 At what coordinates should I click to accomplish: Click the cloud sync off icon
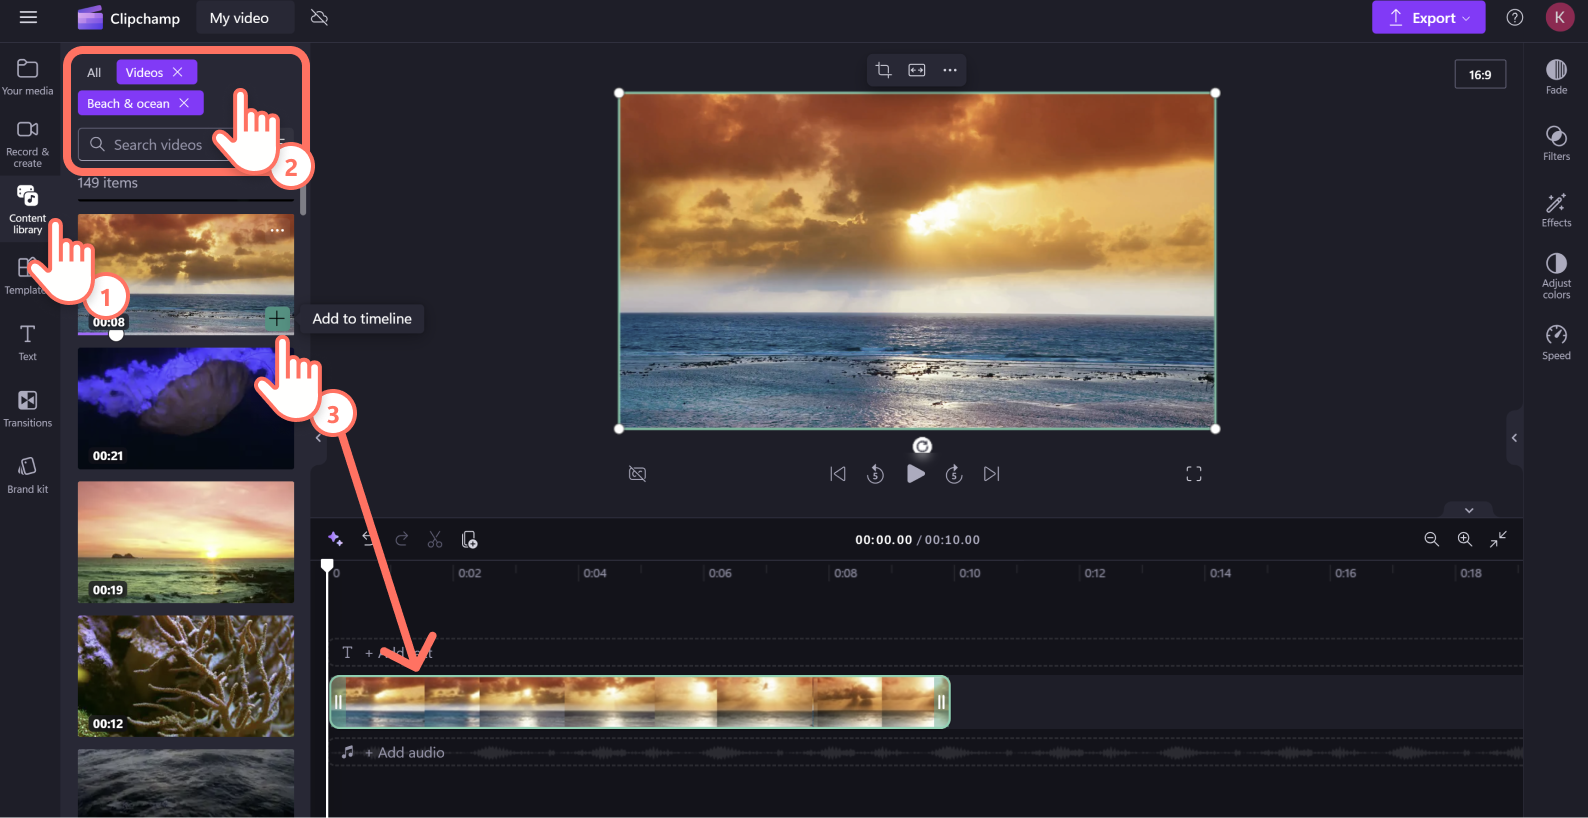pos(320,18)
